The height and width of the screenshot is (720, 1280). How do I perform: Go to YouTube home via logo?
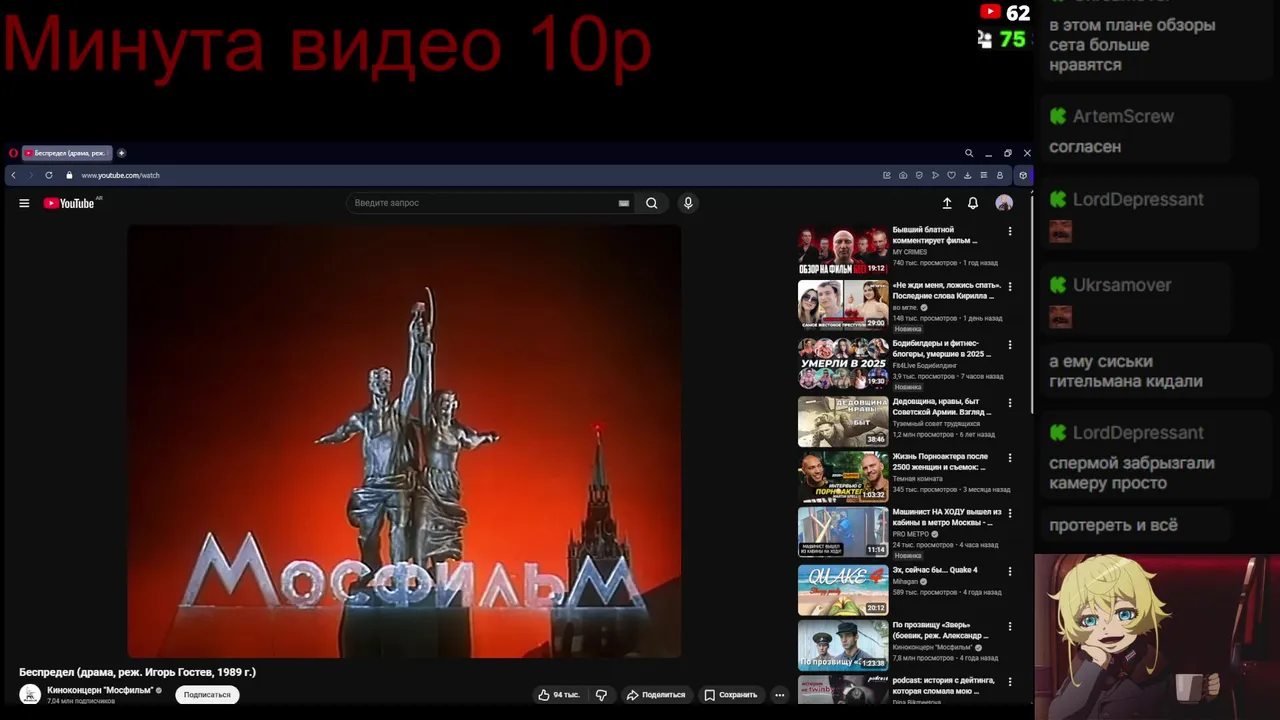(x=70, y=203)
